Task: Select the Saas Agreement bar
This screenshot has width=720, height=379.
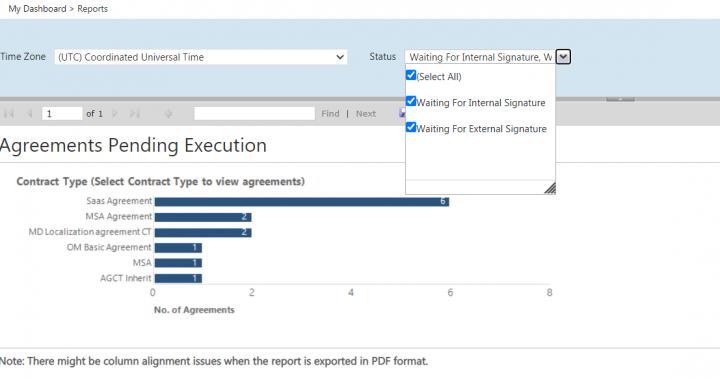Action: click(302, 202)
